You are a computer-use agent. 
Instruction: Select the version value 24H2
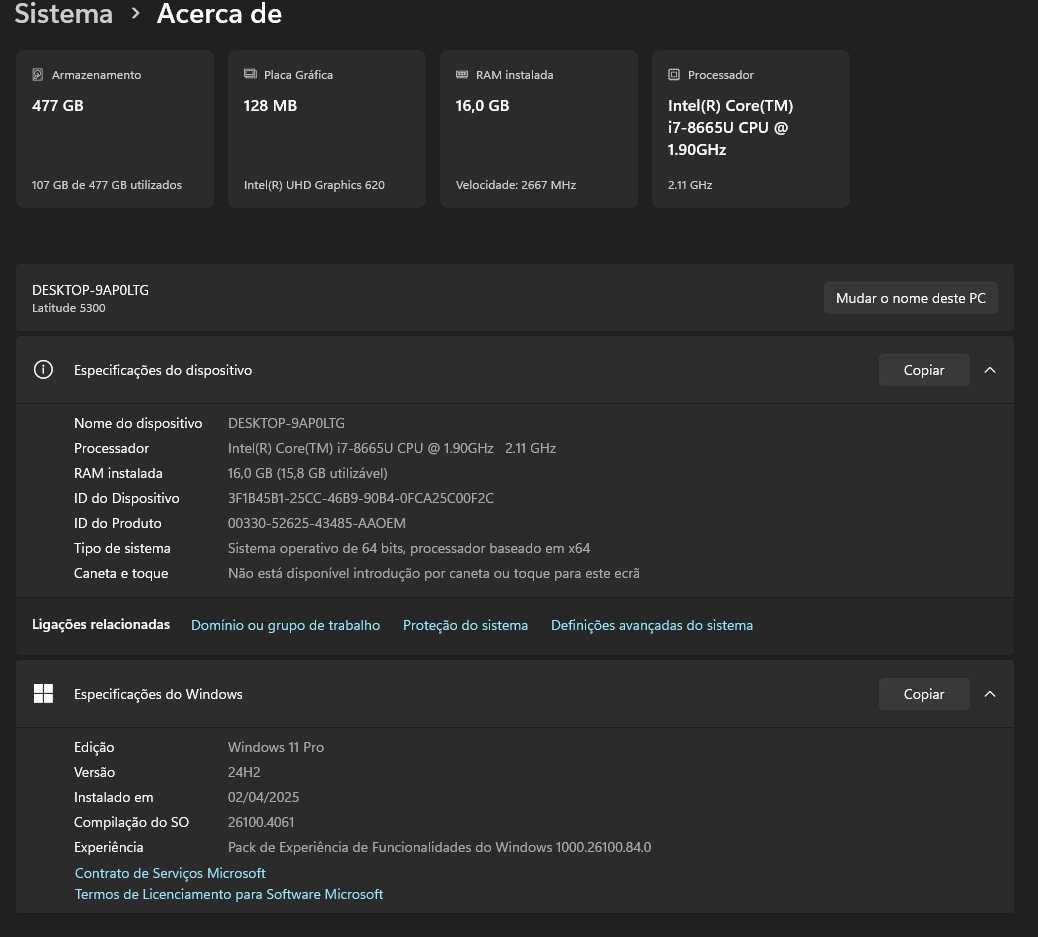(x=244, y=772)
